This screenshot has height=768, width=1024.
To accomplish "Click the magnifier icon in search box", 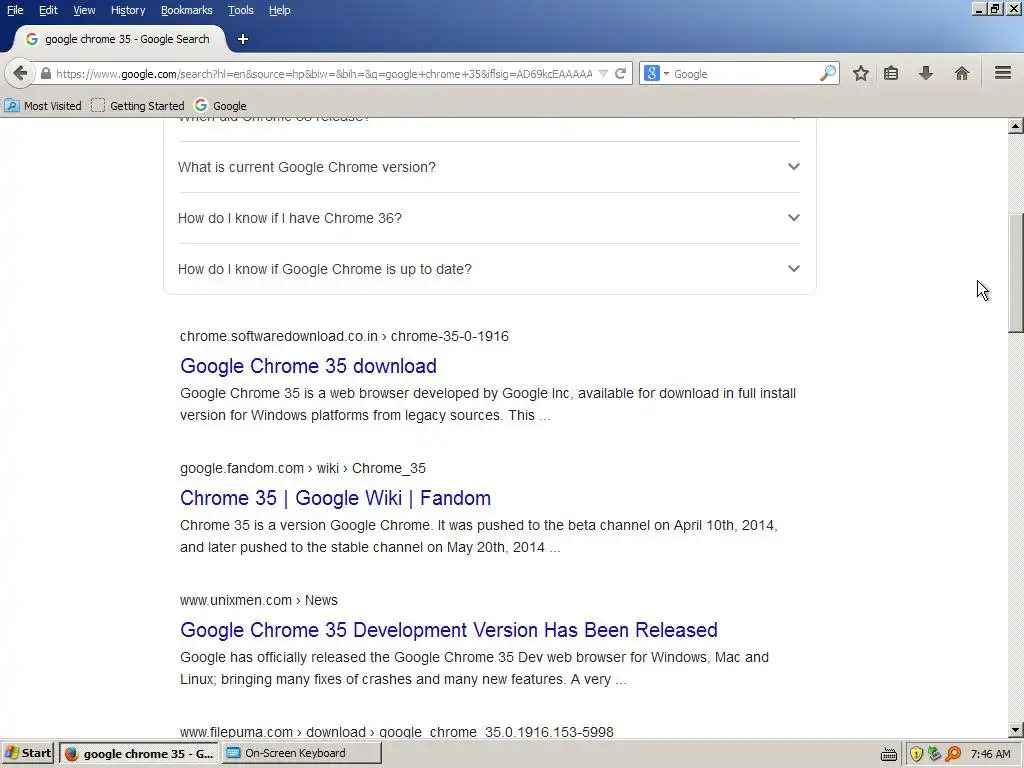I will pos(827,73).
